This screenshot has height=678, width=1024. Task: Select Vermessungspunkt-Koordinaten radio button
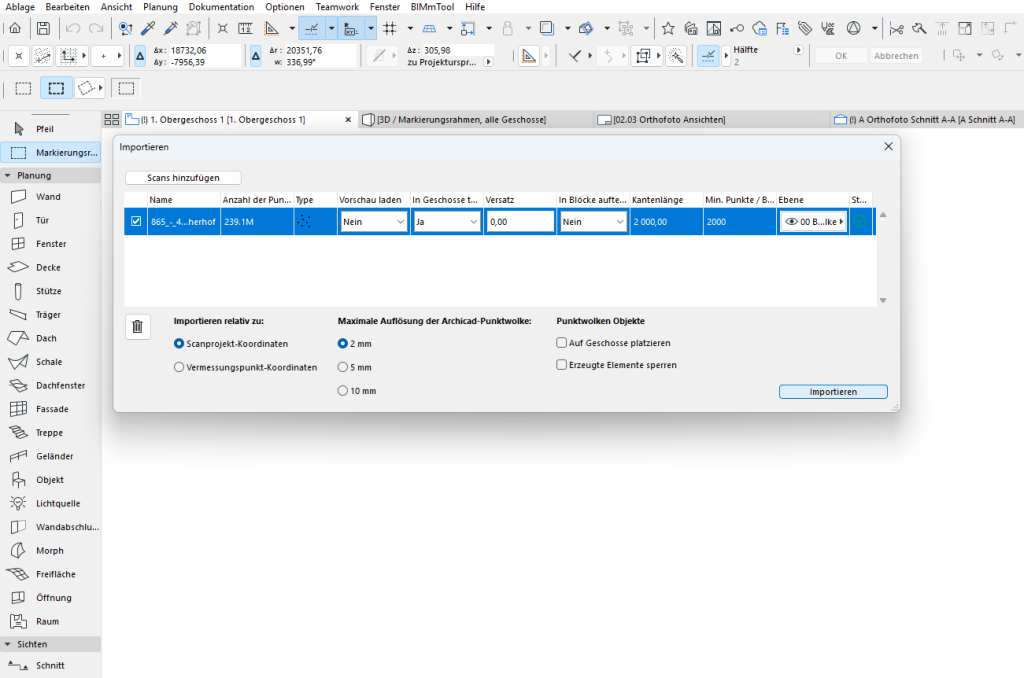click(x=179, y=367)
